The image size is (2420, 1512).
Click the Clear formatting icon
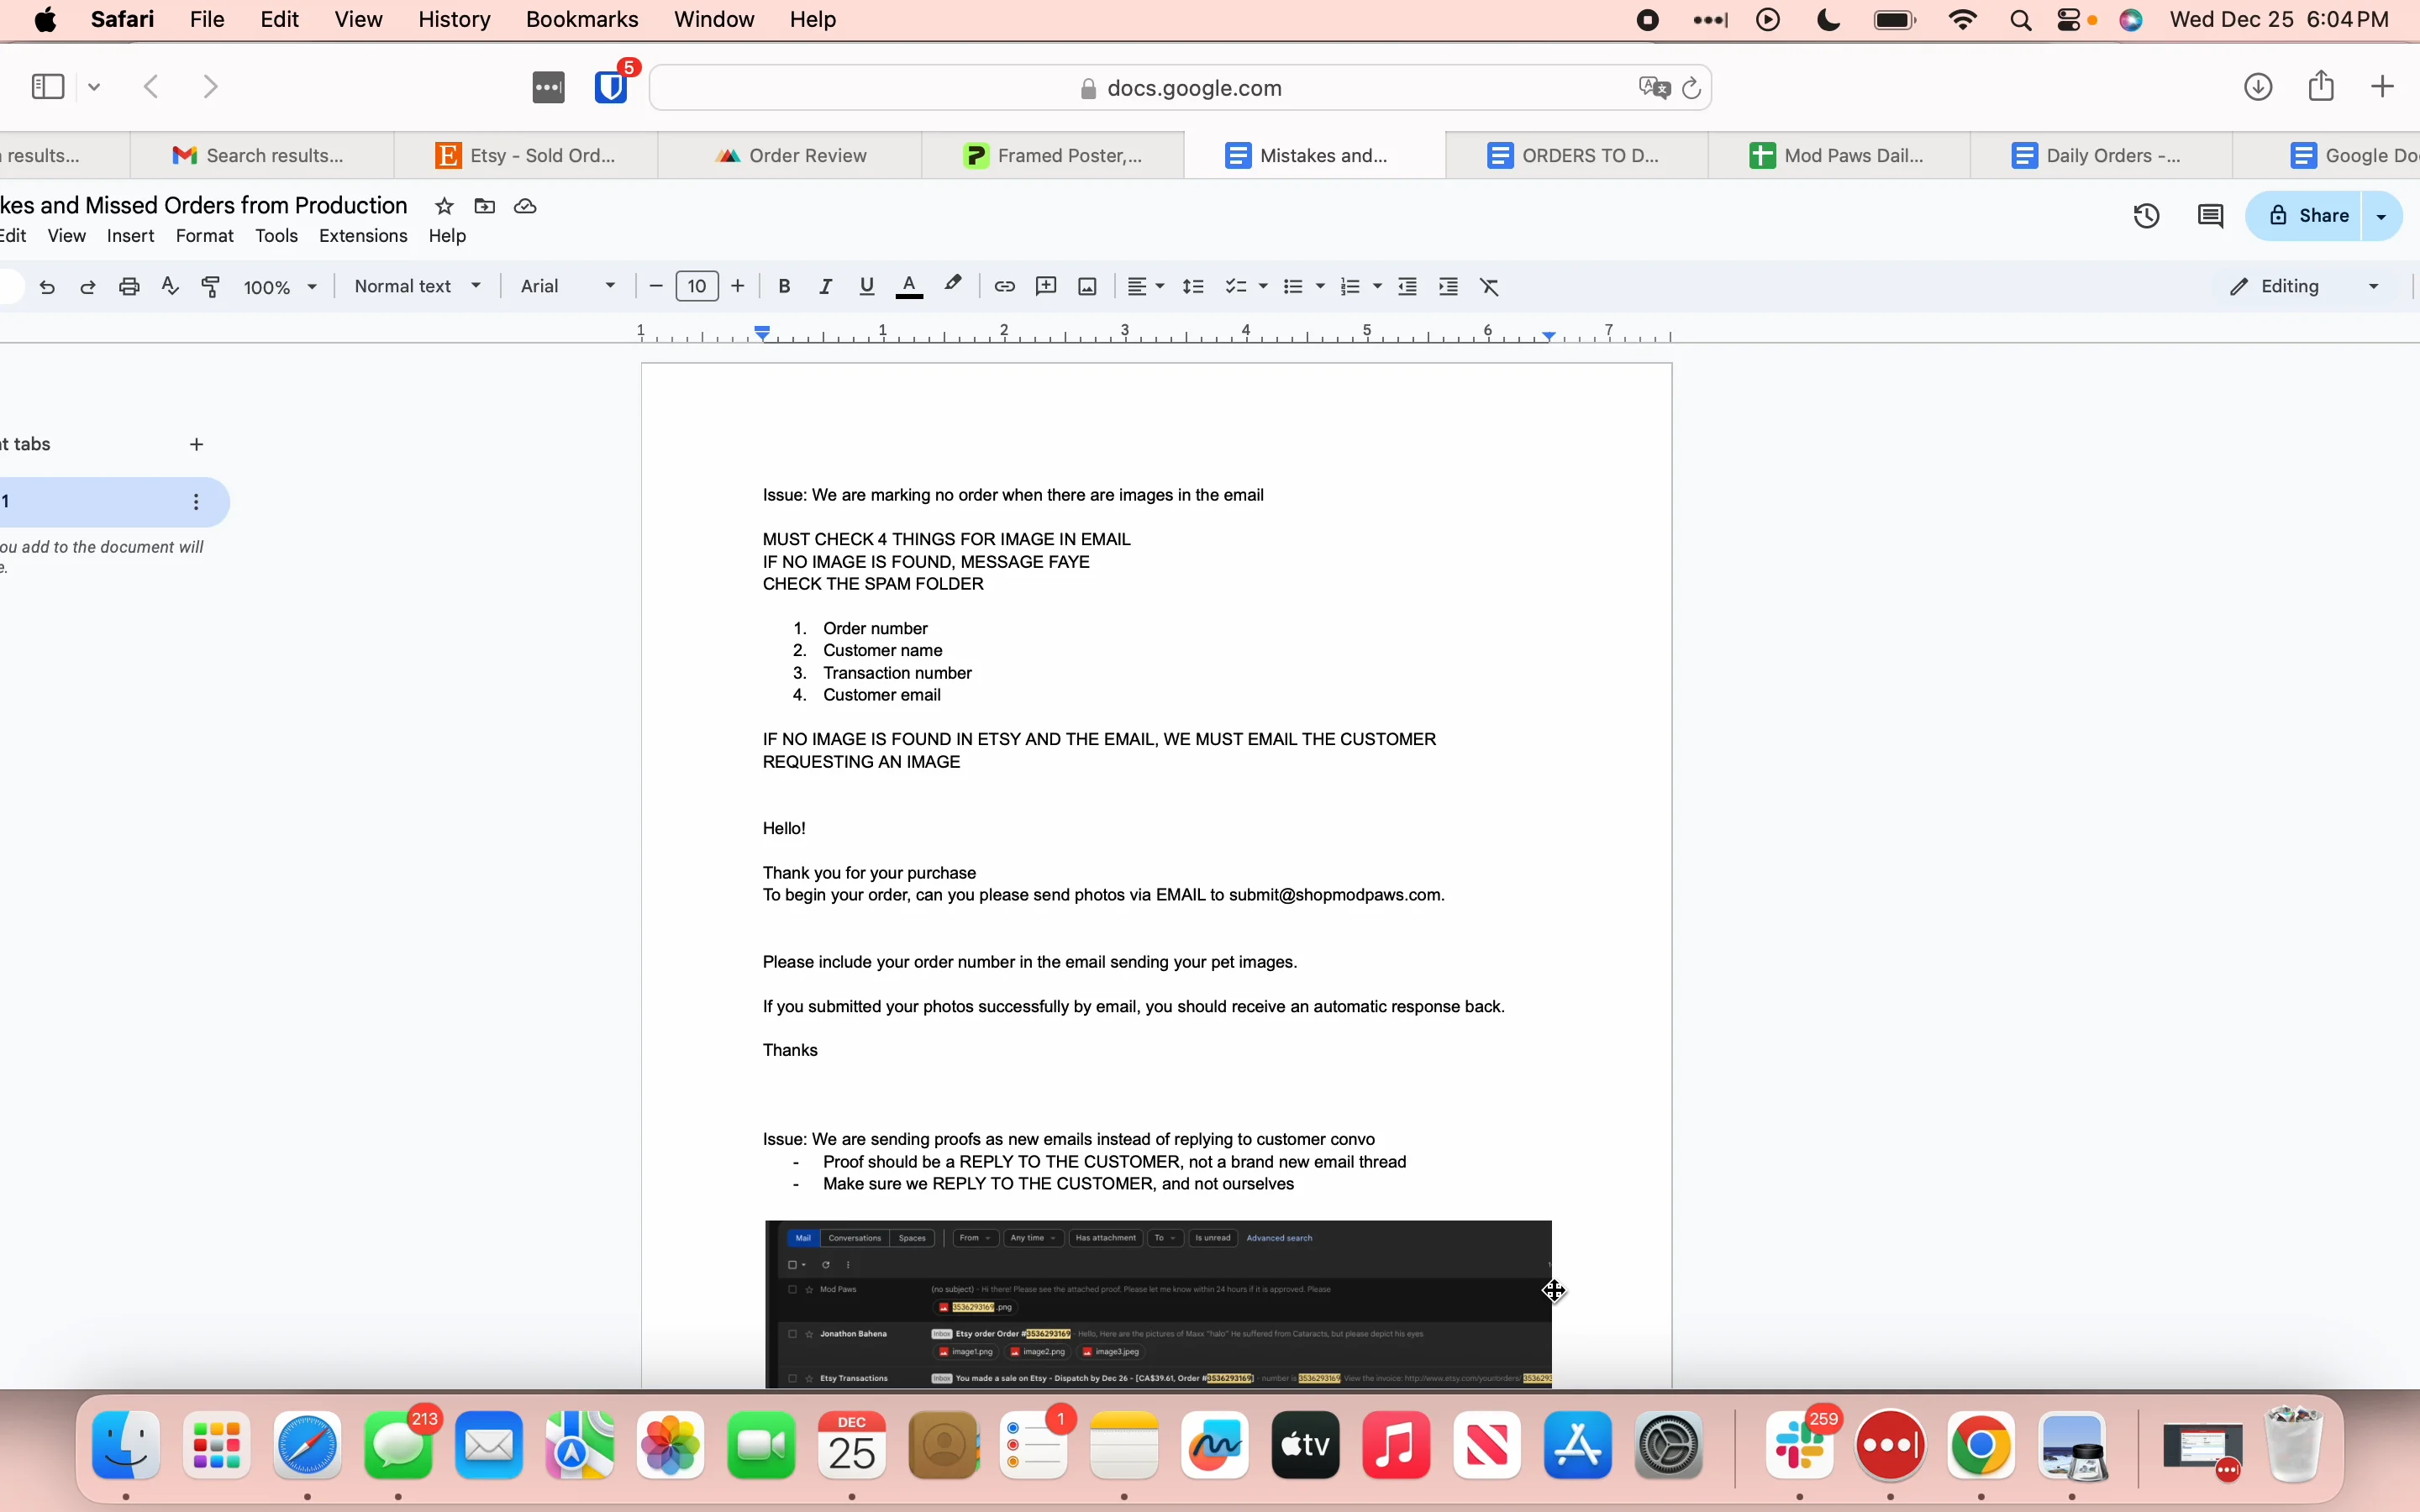click(x=1490, y=287)
